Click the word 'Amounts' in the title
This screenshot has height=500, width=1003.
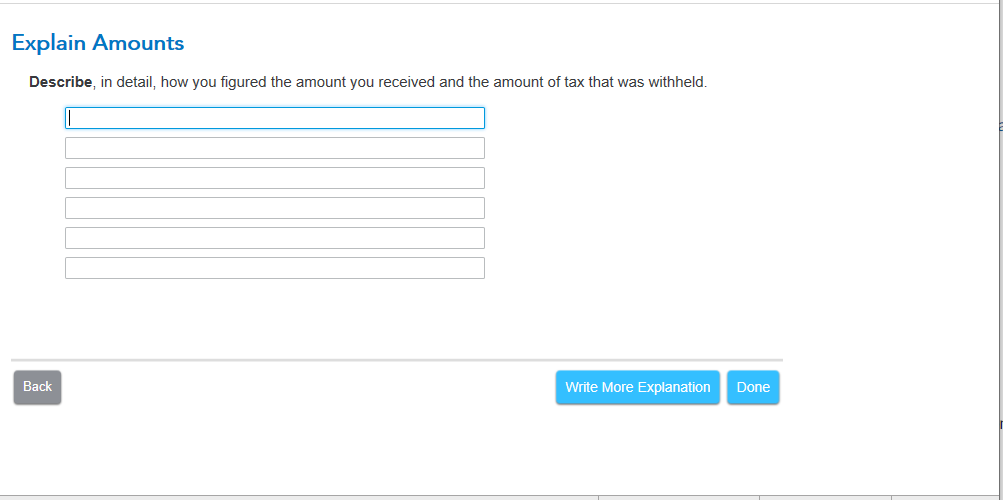[x=138, y=43]
